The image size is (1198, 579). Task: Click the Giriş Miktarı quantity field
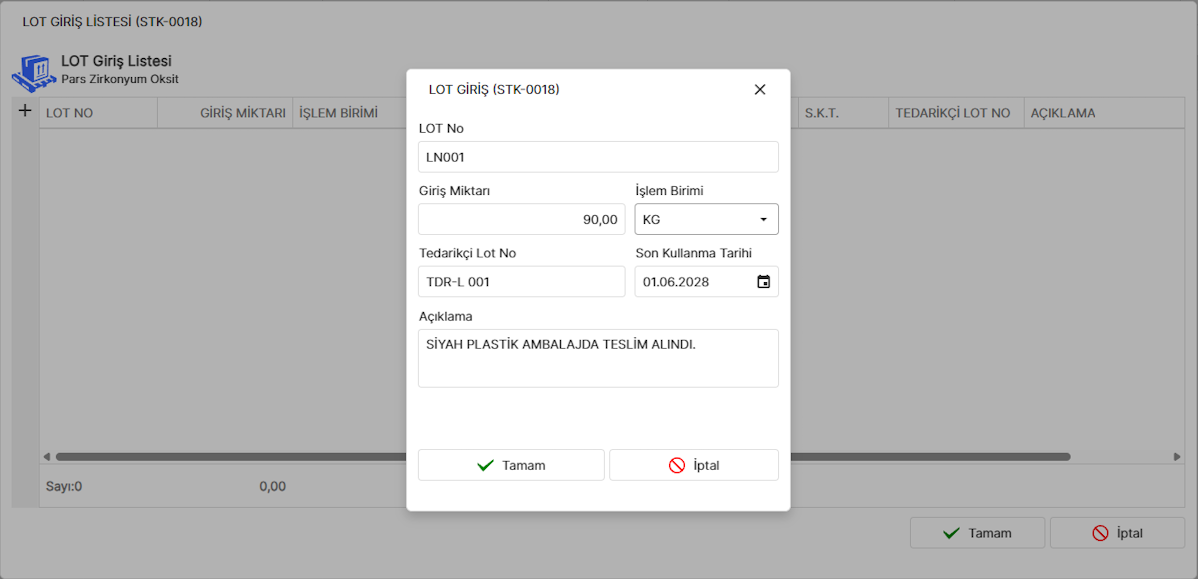[521, 219]
